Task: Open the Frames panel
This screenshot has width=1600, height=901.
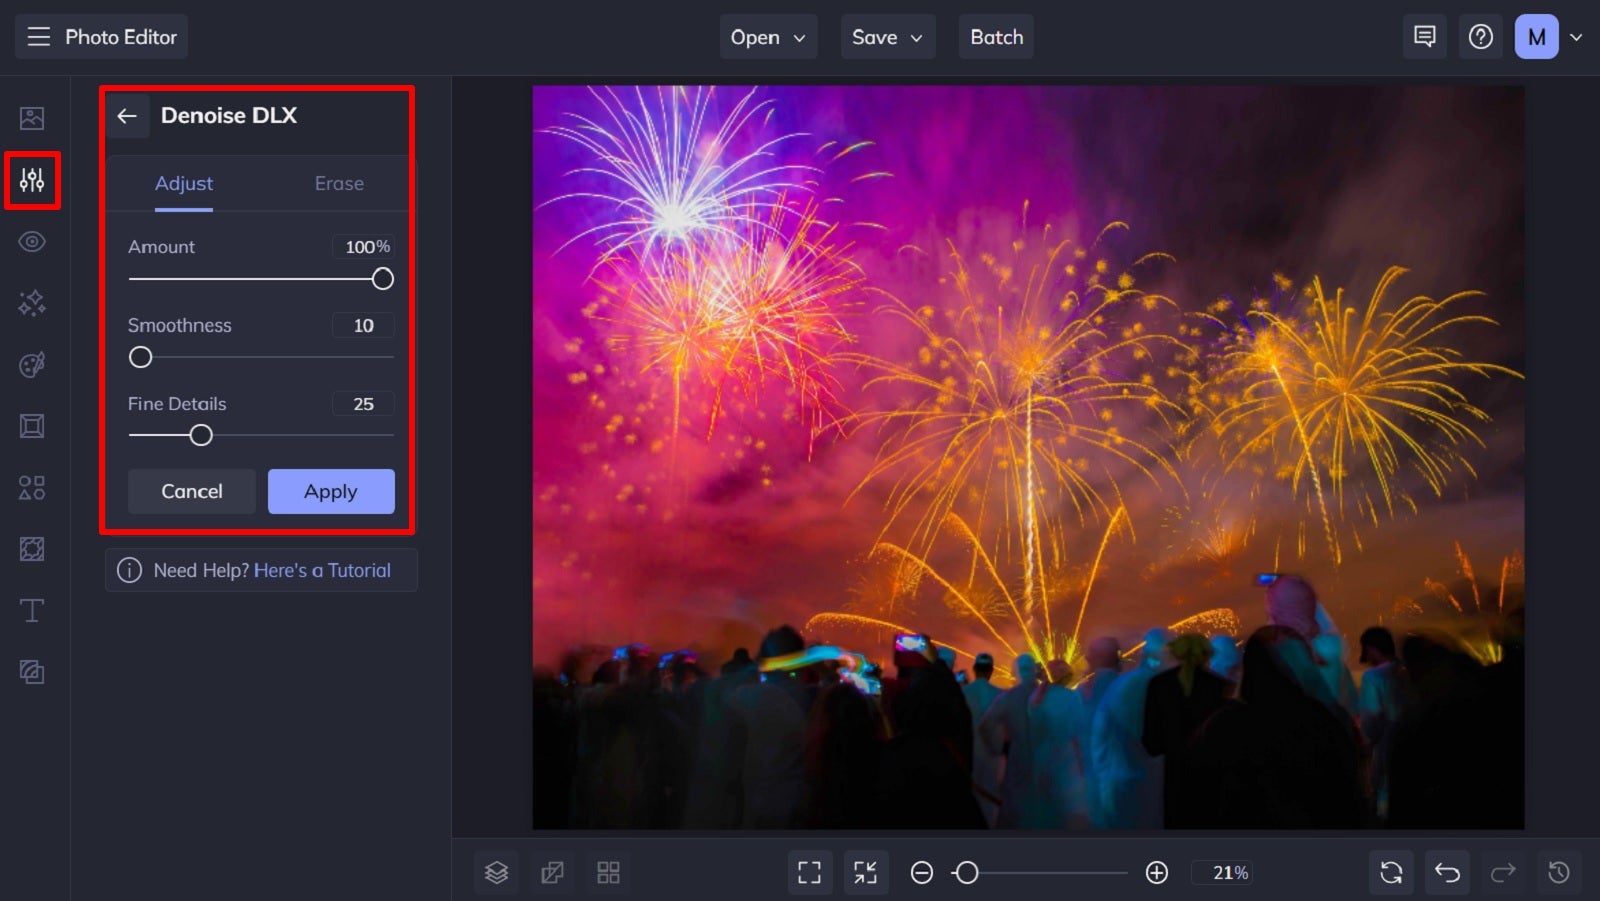Action: [32, 425]
